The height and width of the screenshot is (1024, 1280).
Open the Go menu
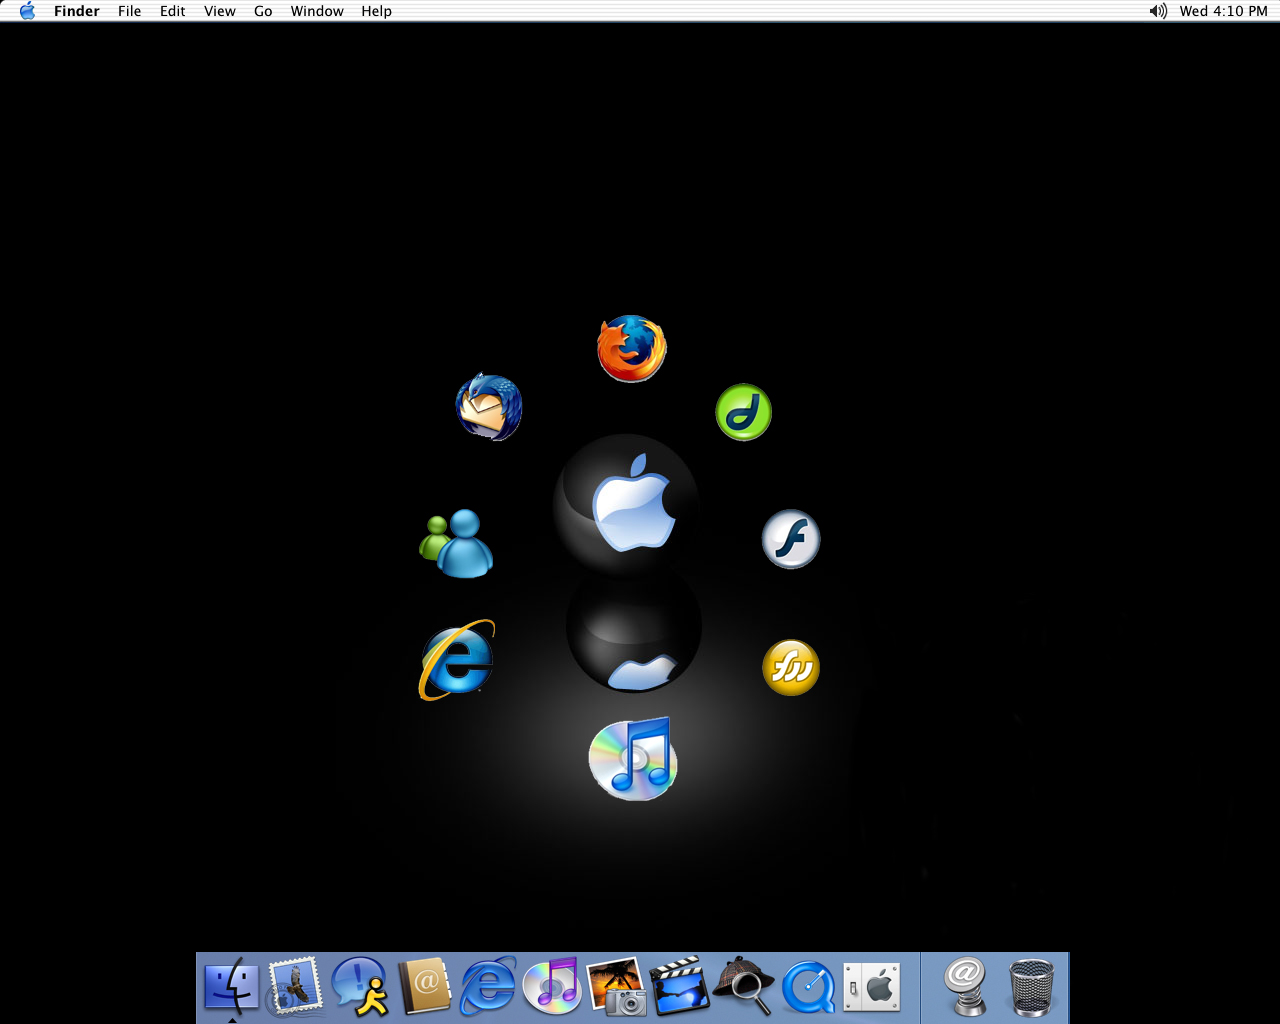(263, 11)
